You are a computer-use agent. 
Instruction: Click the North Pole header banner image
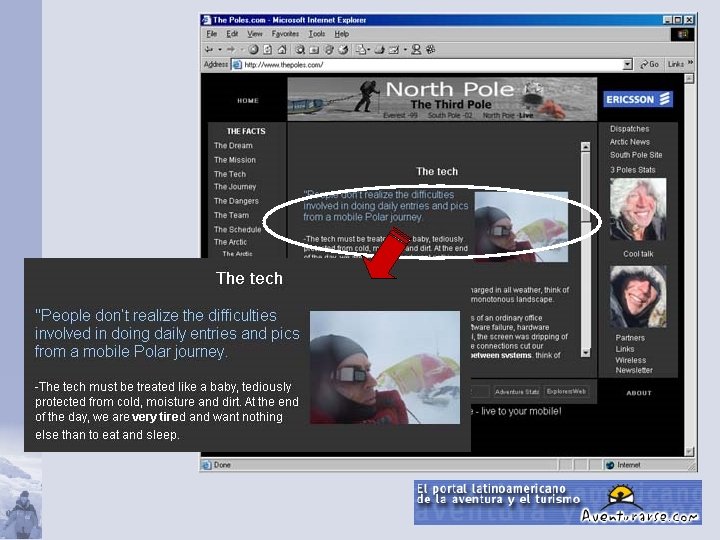click(442, 99)
